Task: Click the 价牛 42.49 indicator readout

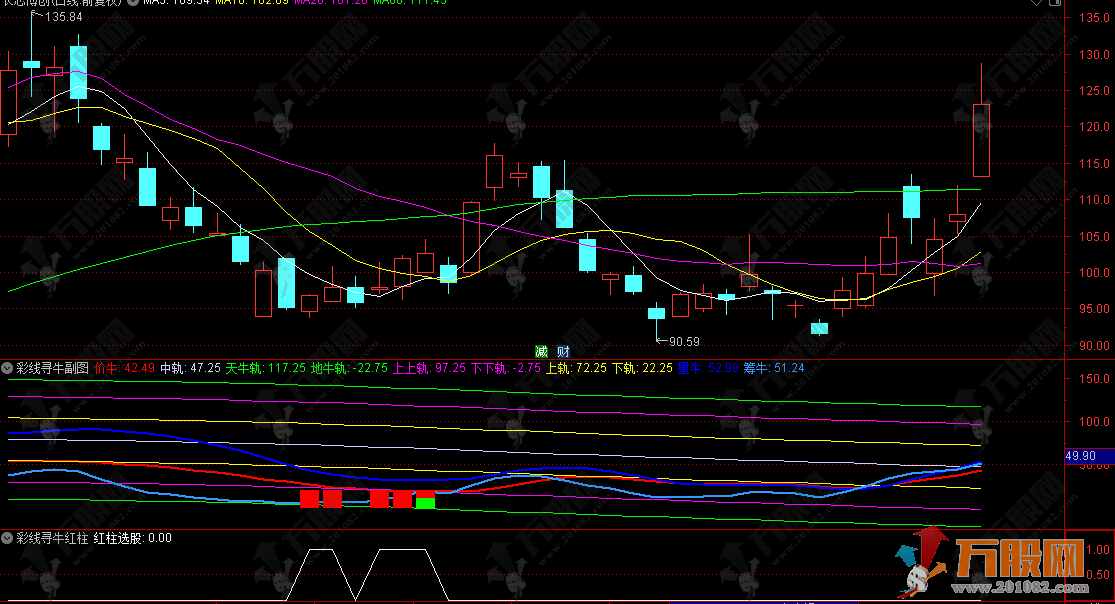Action: 124,368
